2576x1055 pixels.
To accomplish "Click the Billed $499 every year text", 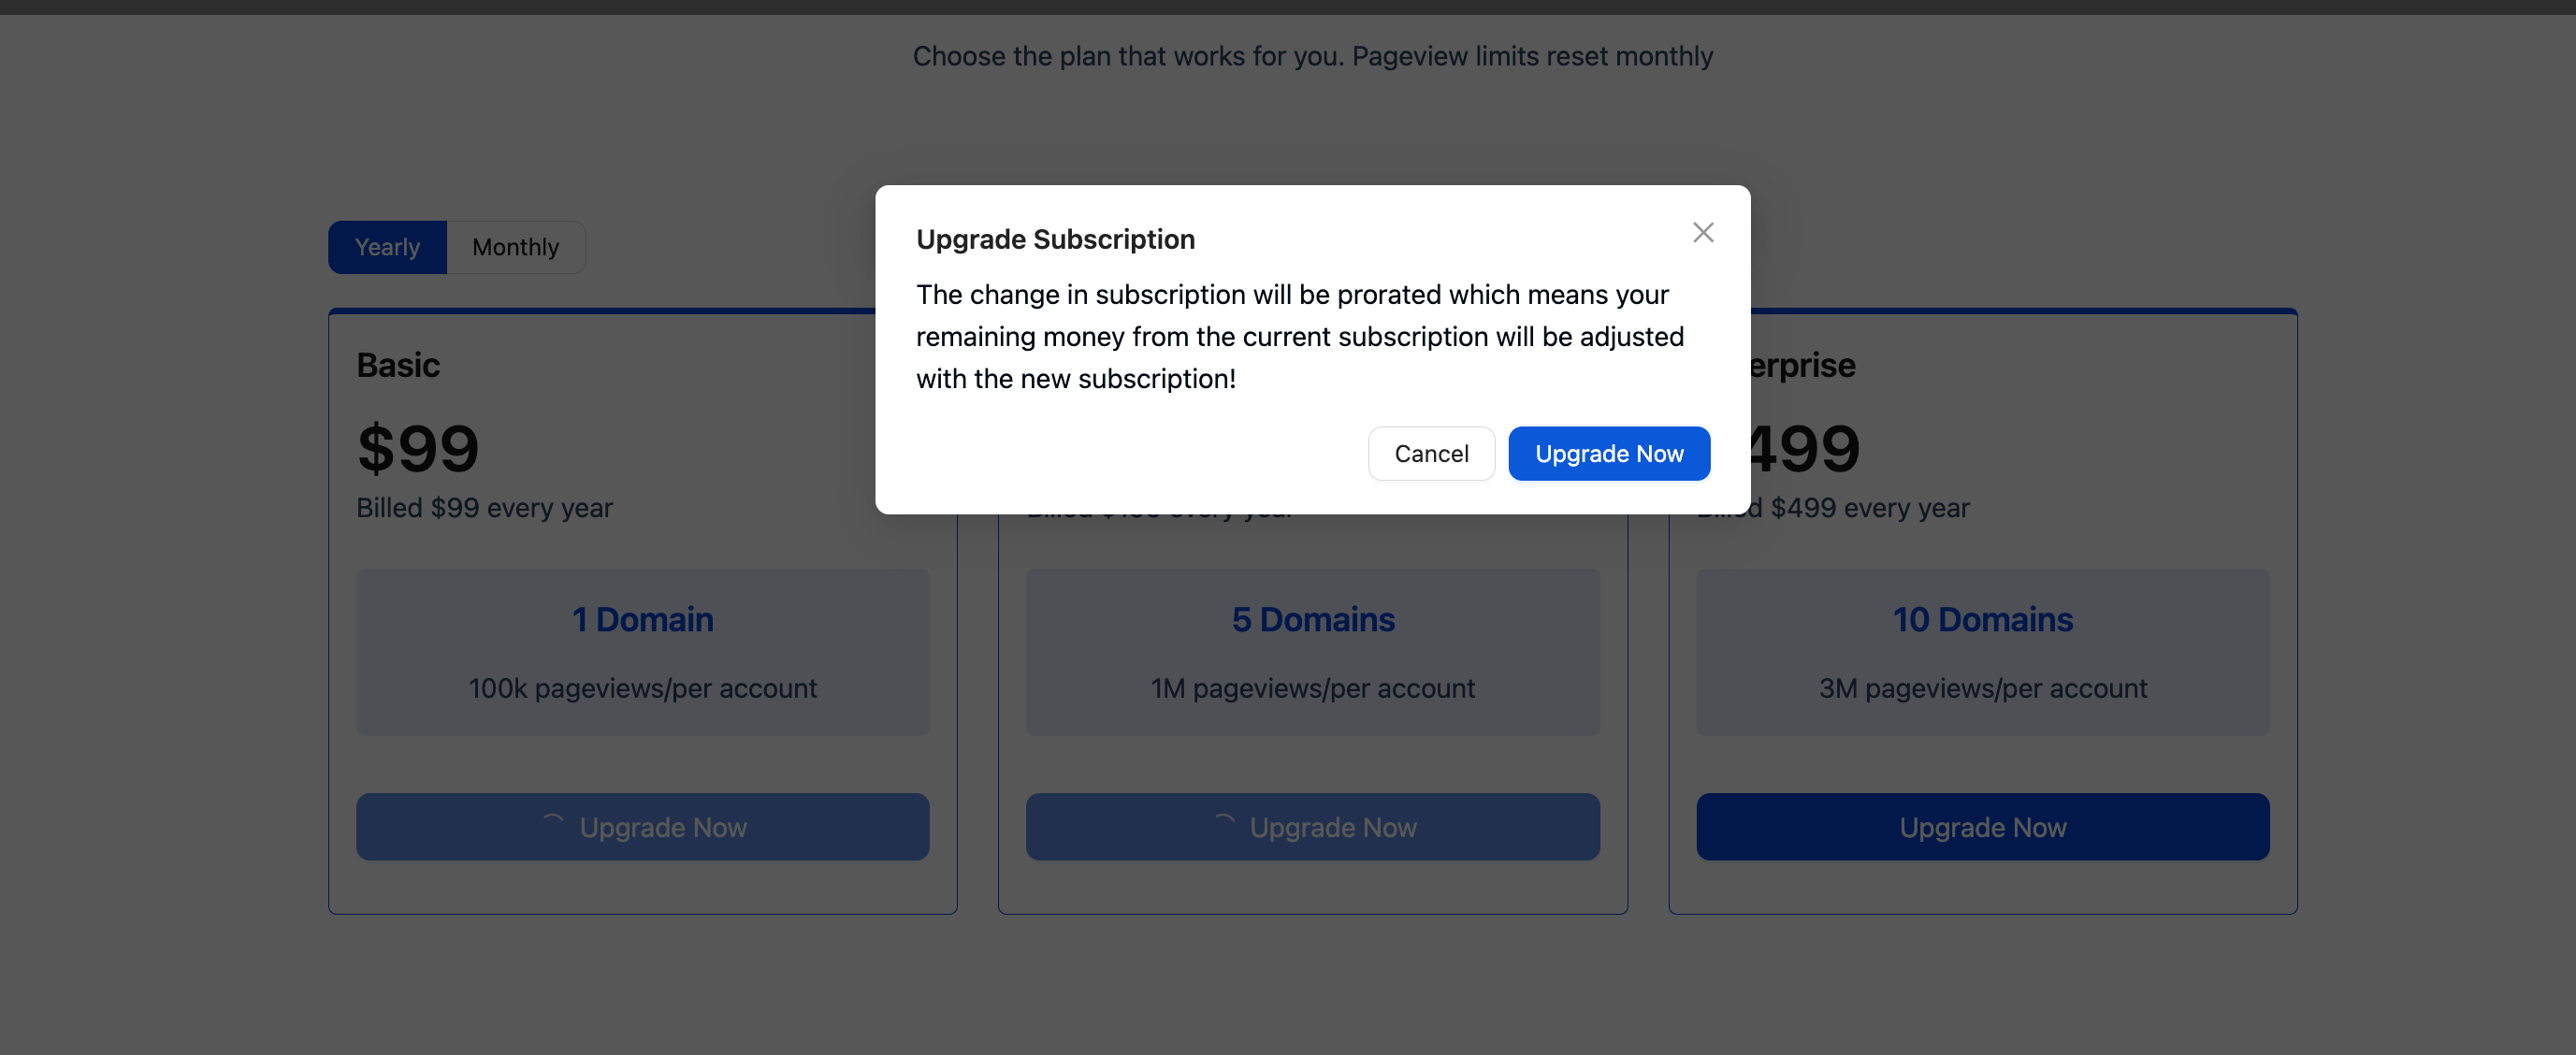I will 1868,508.
